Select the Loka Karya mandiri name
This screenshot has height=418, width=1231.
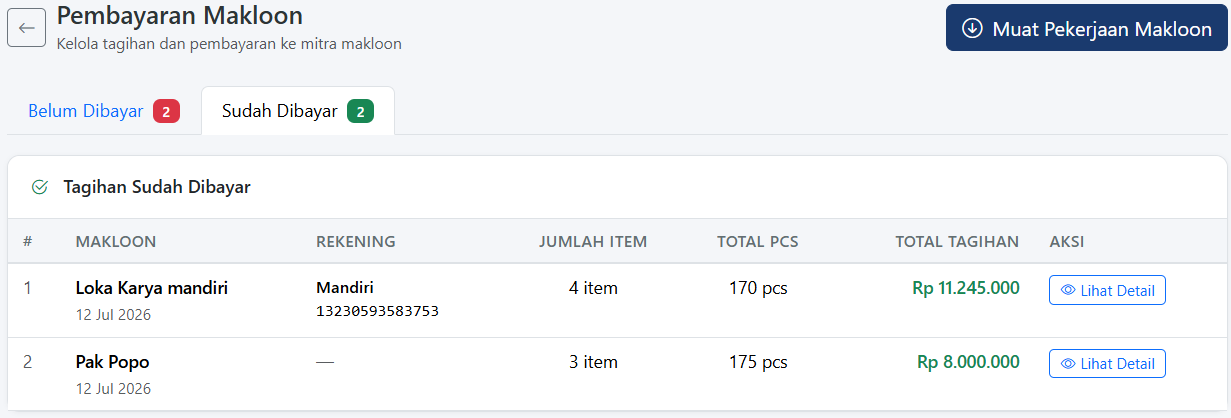152,288
